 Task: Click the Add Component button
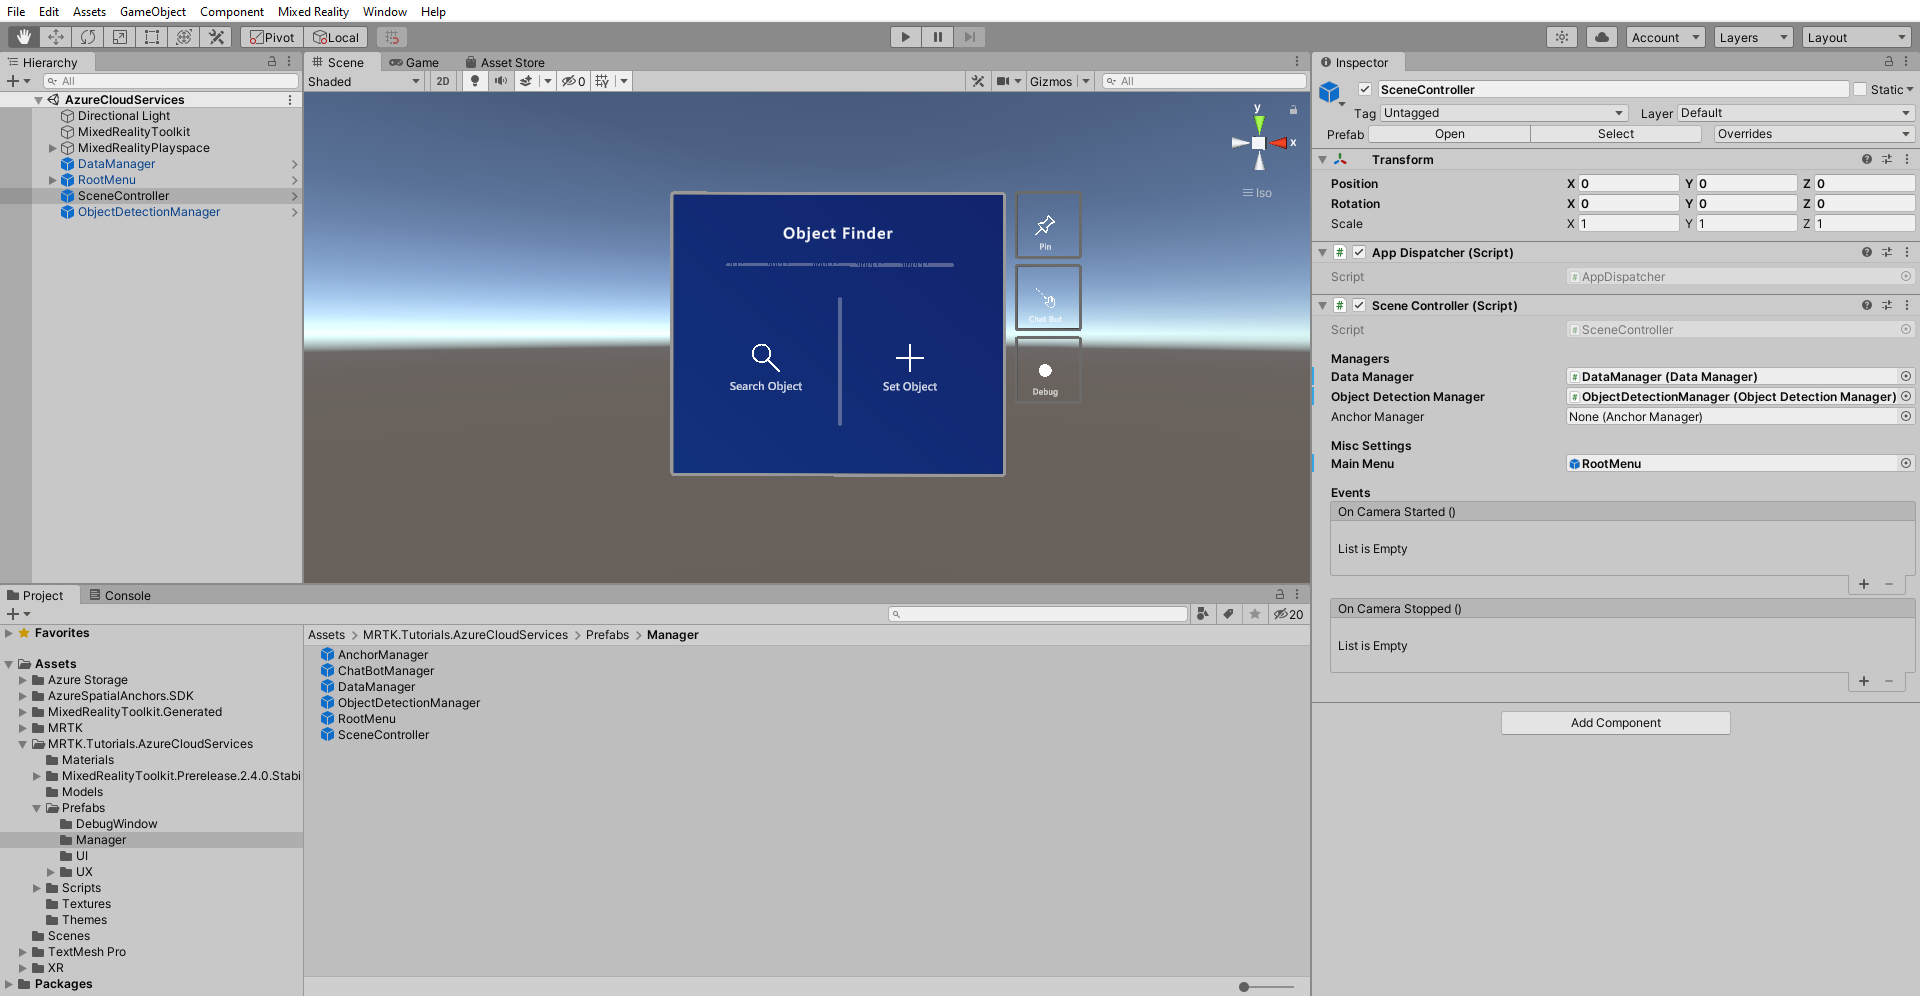pos(1614,722)
